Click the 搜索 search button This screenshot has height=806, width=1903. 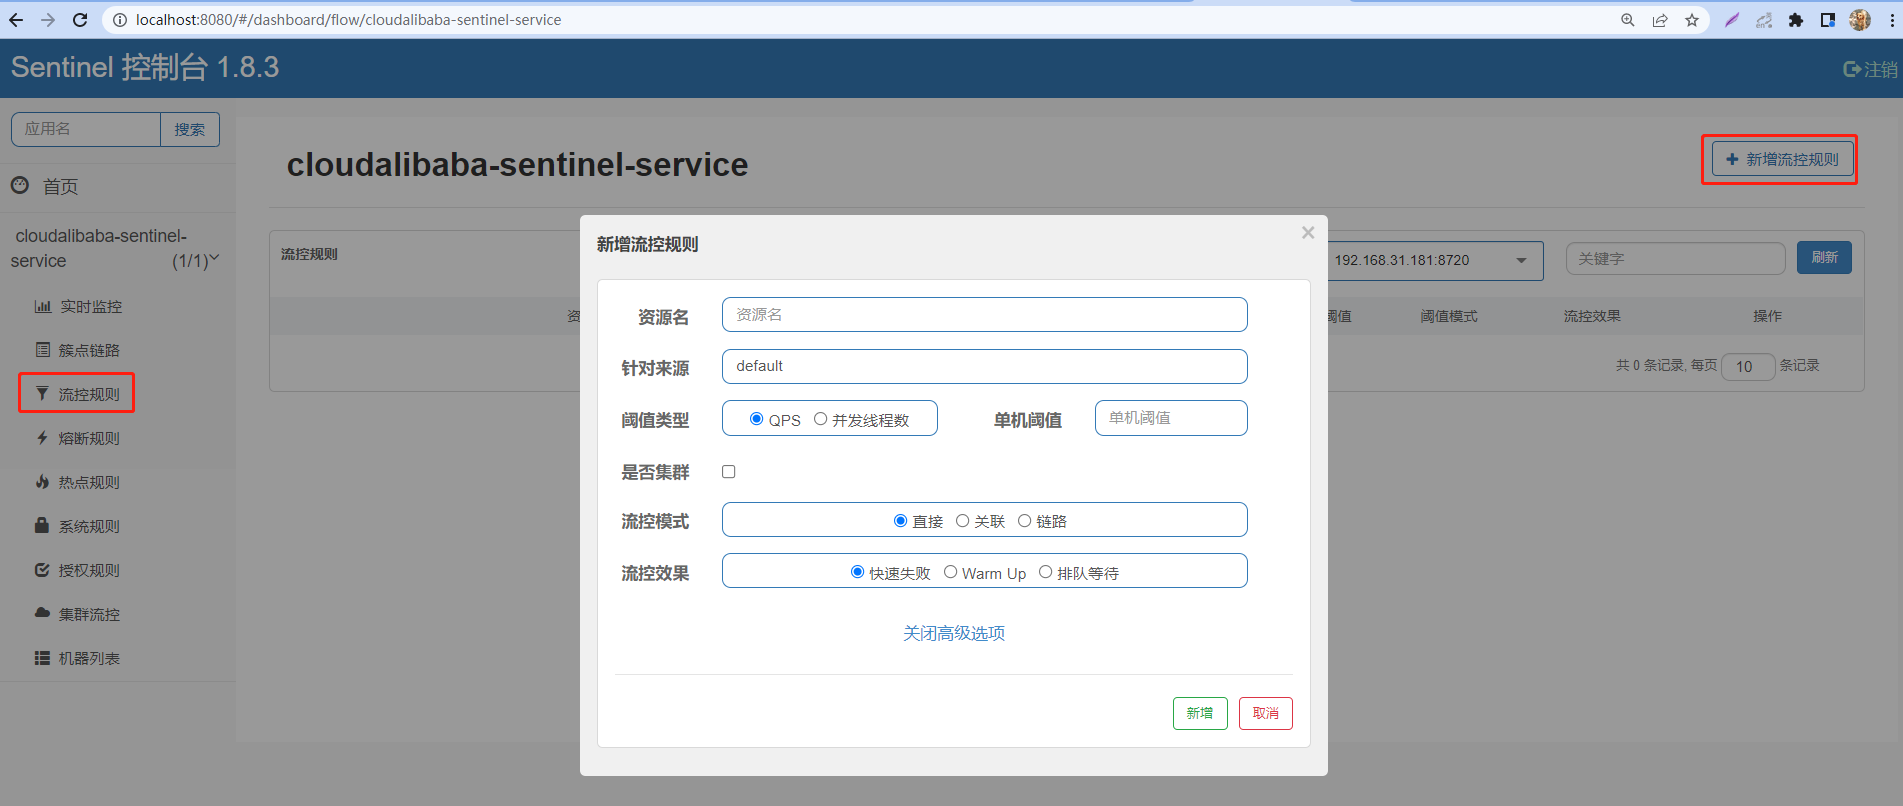[190, 129]
